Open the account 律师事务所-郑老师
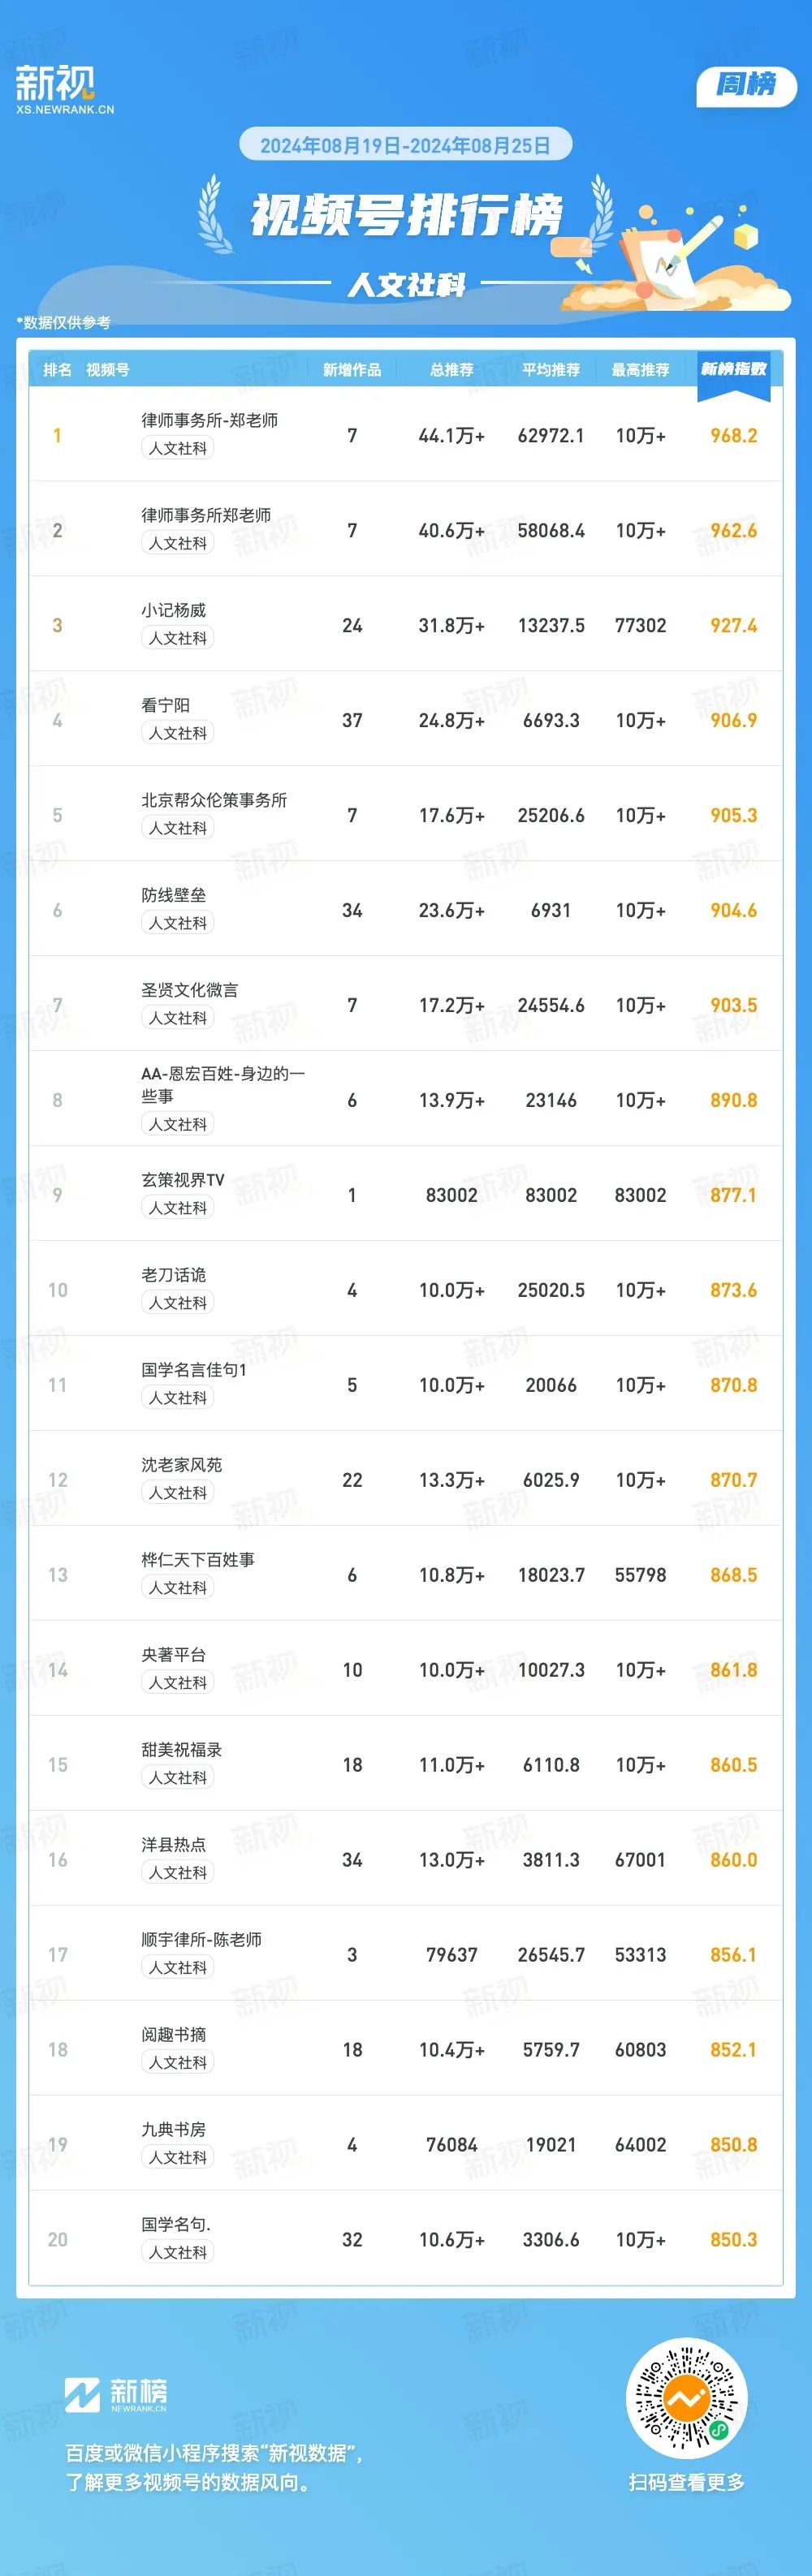The width and height of the screenshot is (812, 2576). tap(210, 420)
